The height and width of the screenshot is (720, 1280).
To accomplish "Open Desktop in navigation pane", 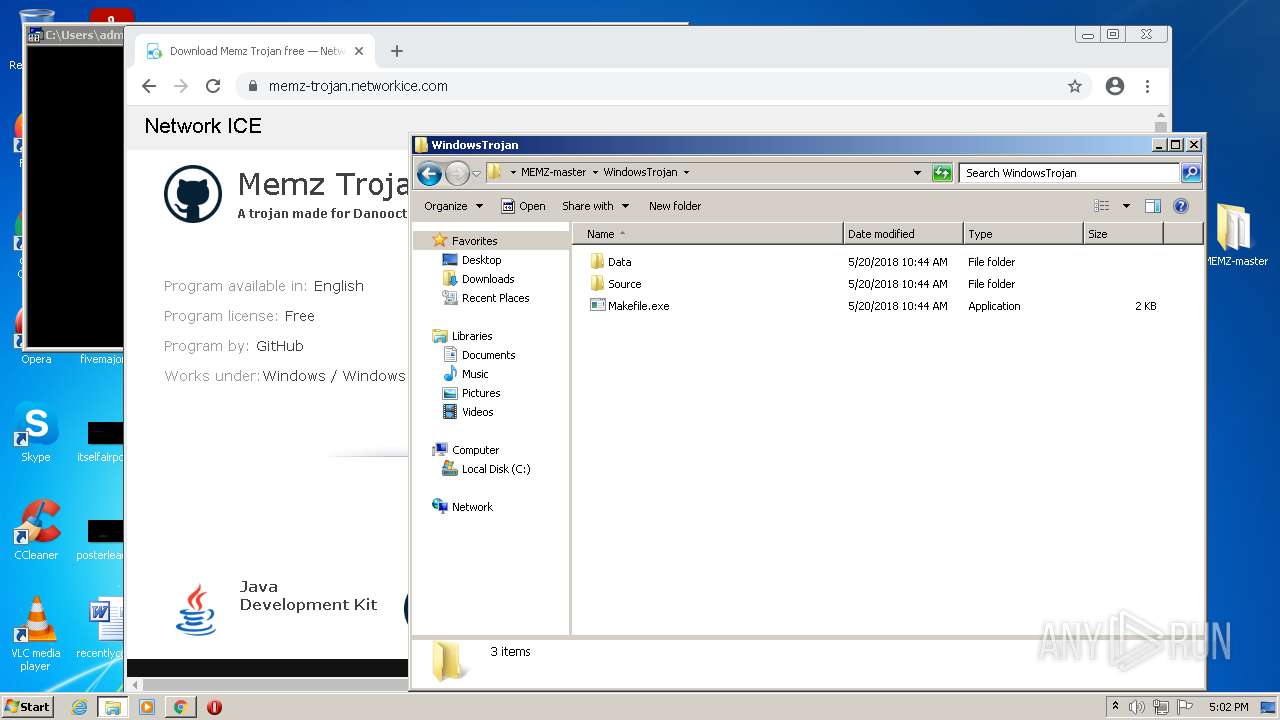I will pyautogui.click(x=481, y=260).
